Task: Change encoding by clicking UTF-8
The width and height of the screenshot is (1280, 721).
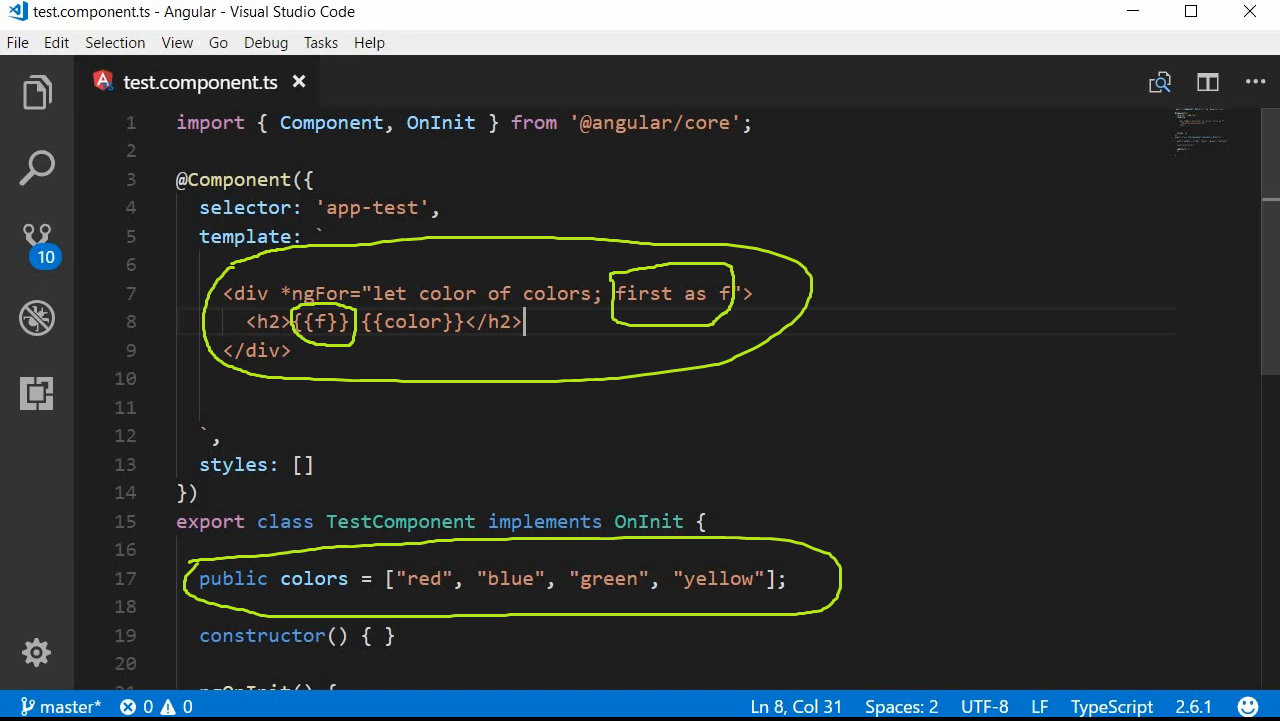Action: [x=984, y=706]
